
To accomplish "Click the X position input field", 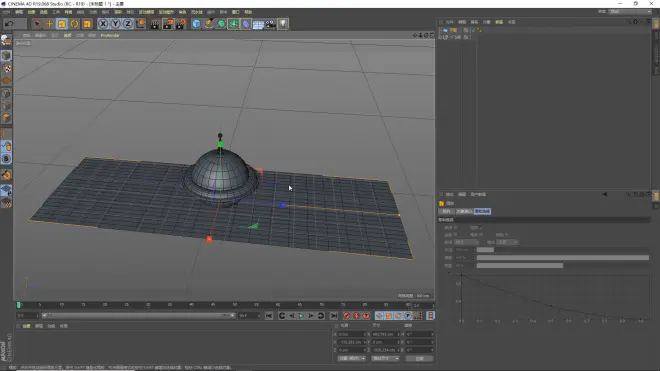I will 352,334.
